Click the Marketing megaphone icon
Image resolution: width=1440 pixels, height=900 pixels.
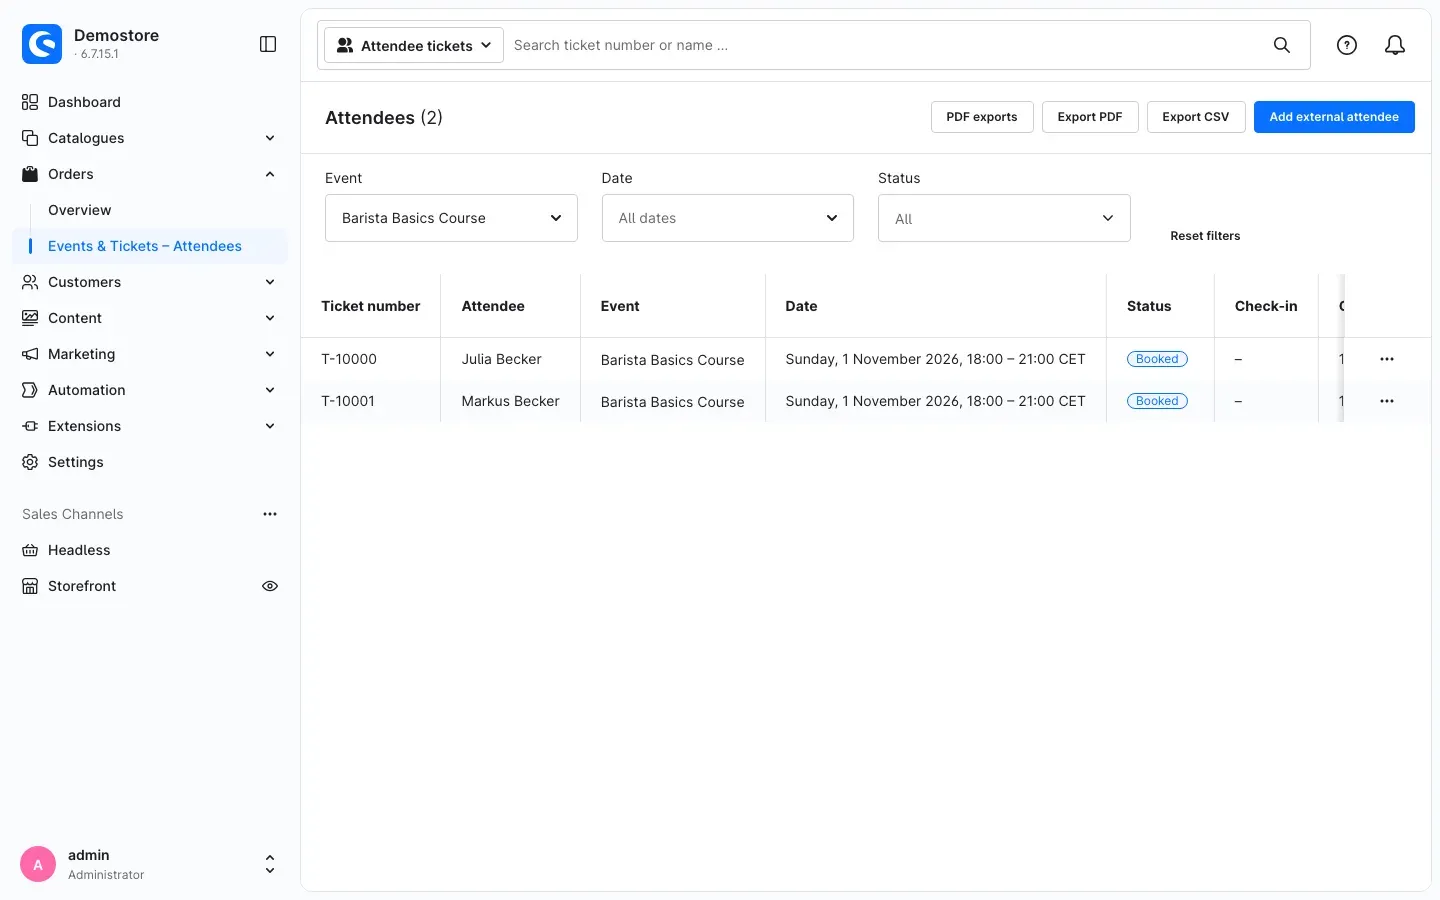coord(30,354)
